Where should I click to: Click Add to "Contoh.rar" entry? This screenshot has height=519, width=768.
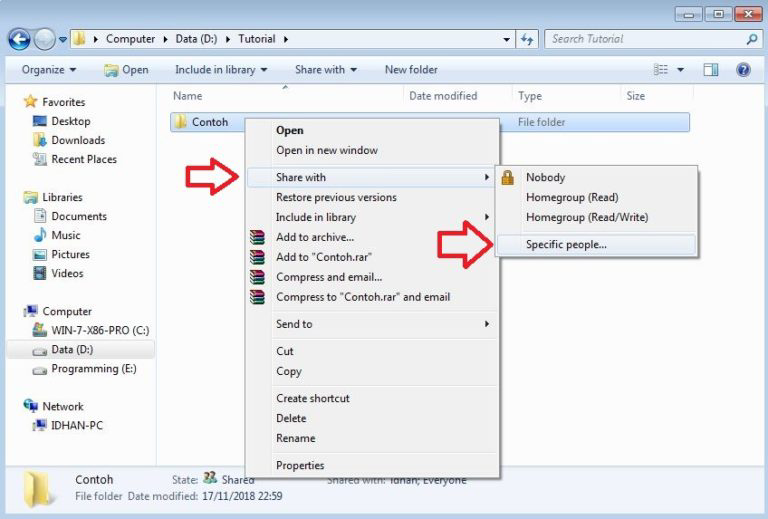[x=372, y=257]
